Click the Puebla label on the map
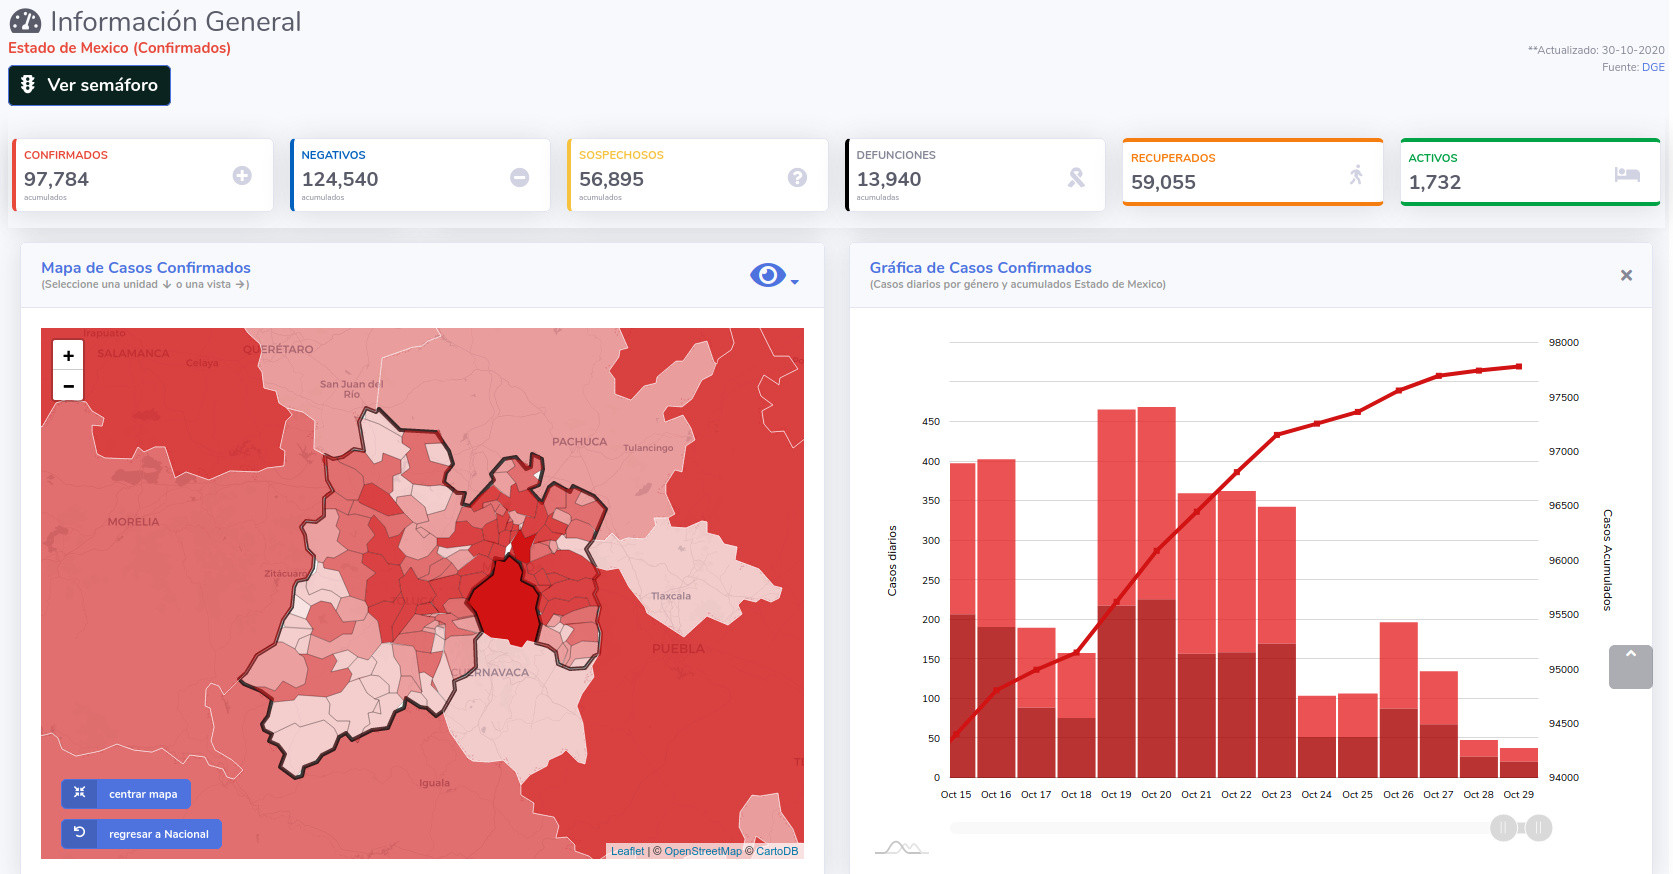Viewport: 1673px width, 874px height. [678, 648]
